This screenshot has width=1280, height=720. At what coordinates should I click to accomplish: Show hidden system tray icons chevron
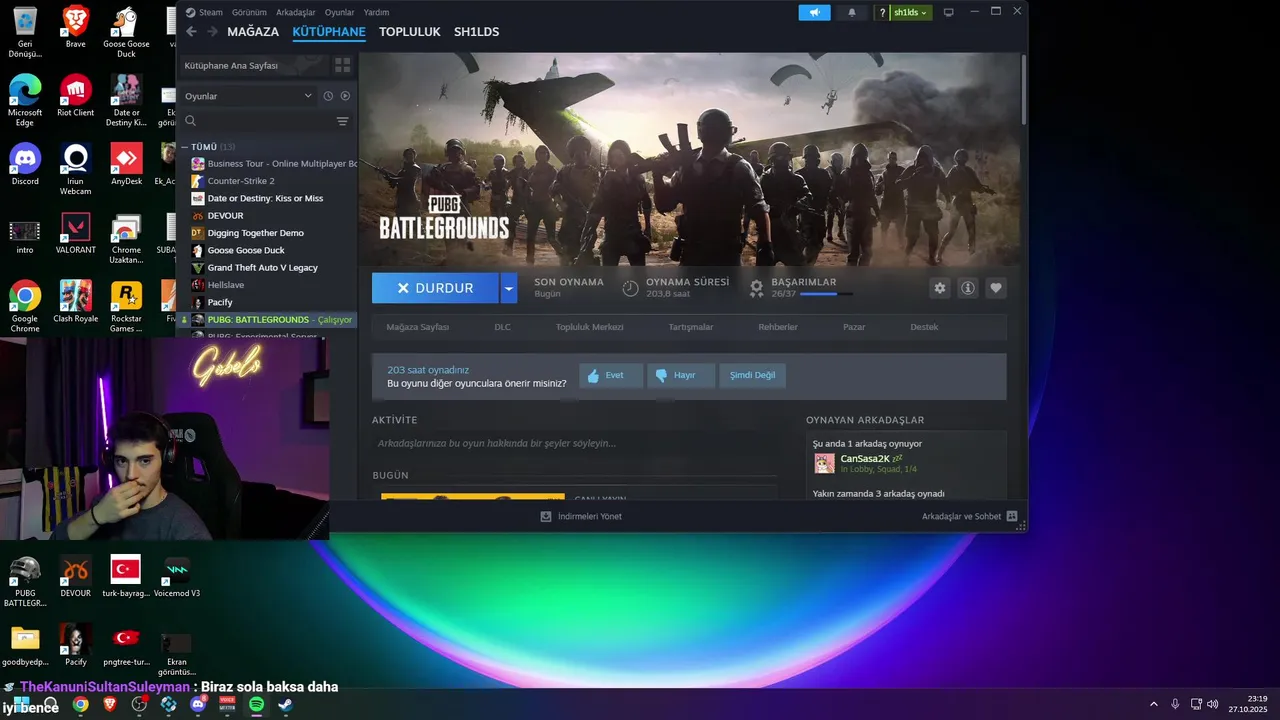[x=1153, y=704]
